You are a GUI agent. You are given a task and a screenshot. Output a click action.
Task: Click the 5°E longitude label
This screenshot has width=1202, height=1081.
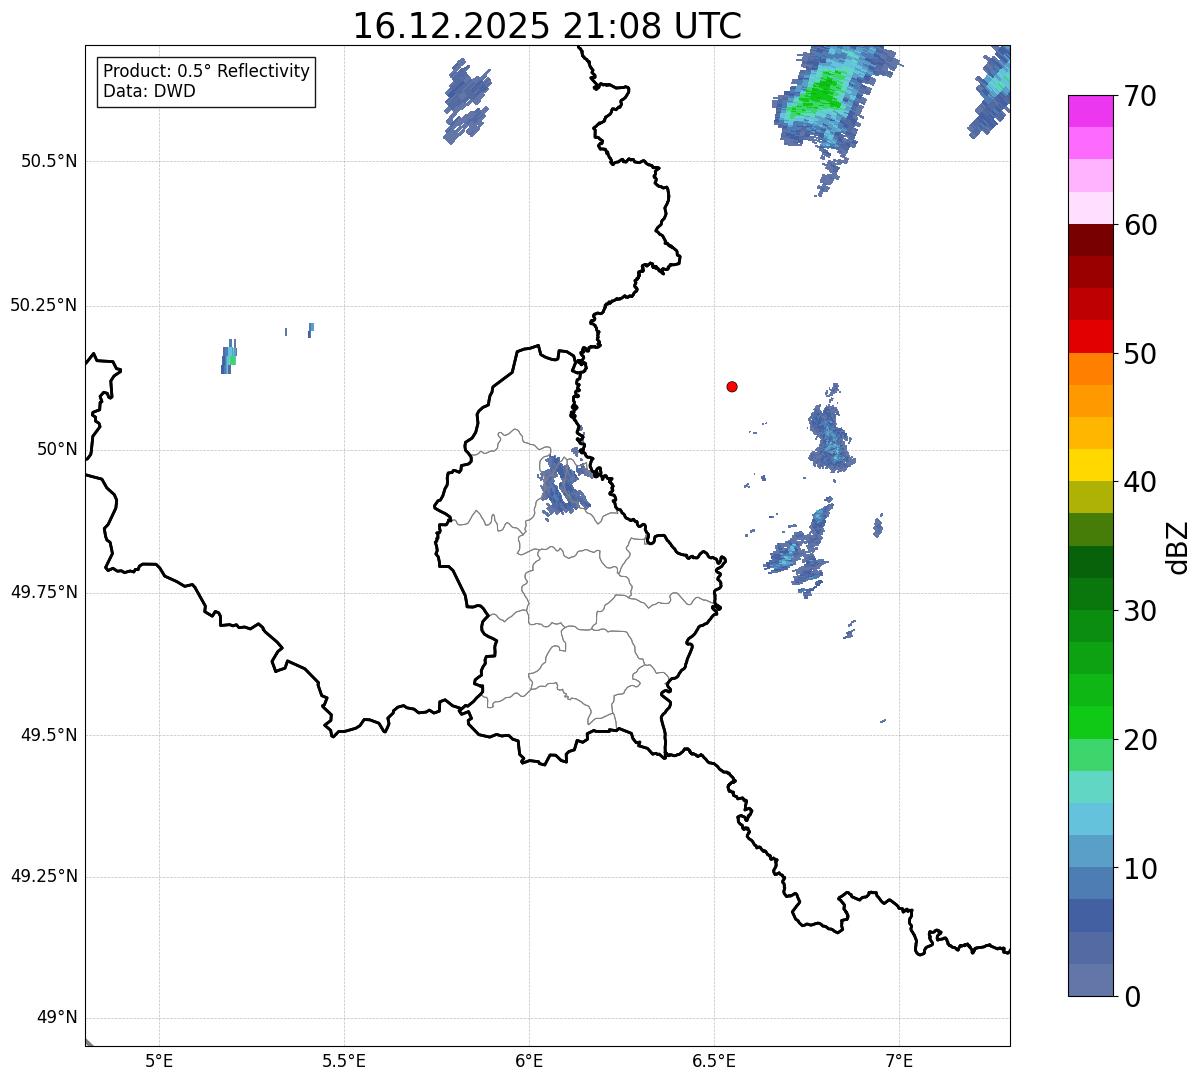pyautogui.click(x=159, y=1060)
